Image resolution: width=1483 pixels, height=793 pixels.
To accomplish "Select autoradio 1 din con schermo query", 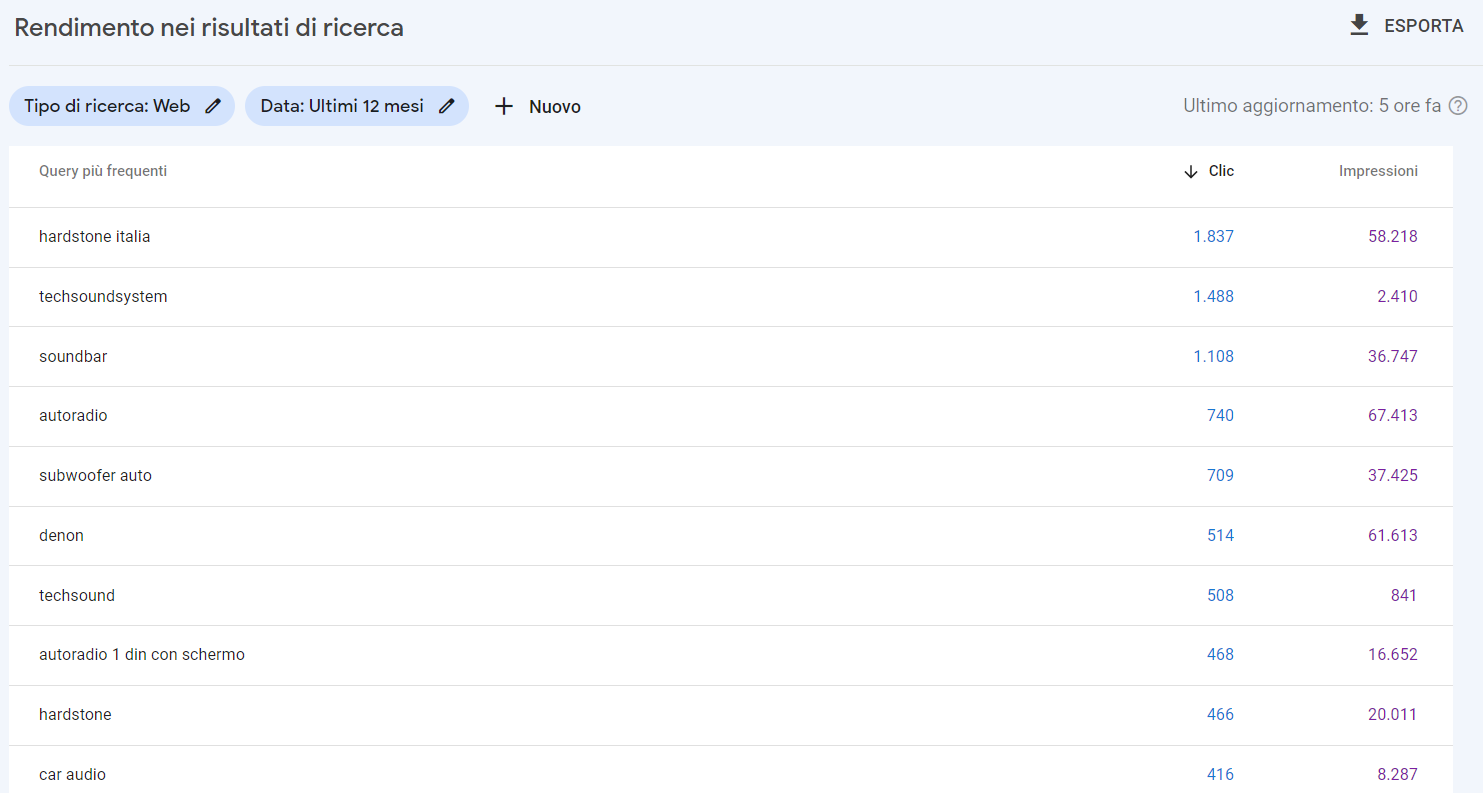I will pyautogui.click(x=731, y=655).
